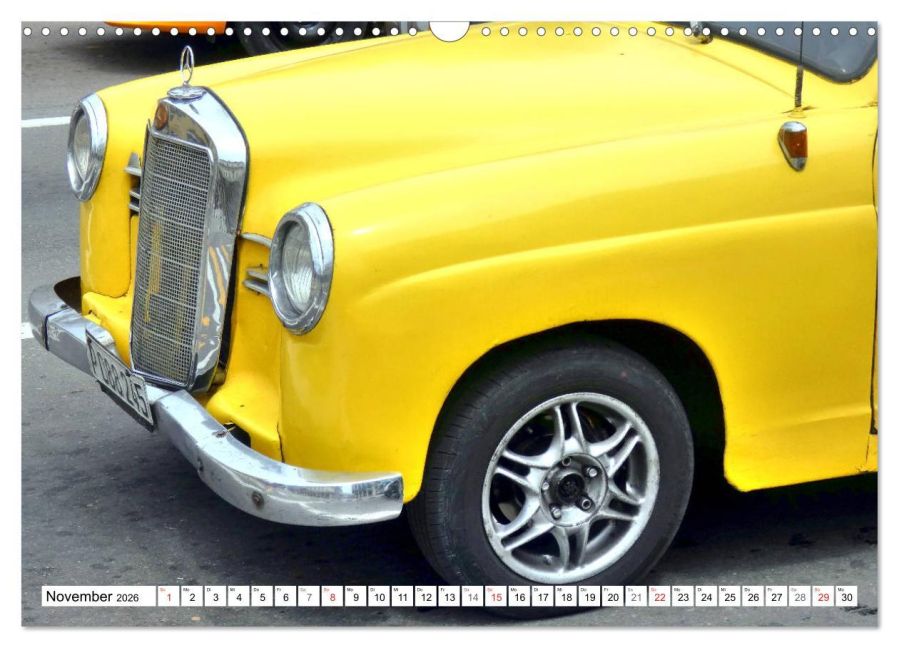The width and height of the screenshot is (899, 648).
Task: Pick red Sunday date 8
Action: coord(332,597)
